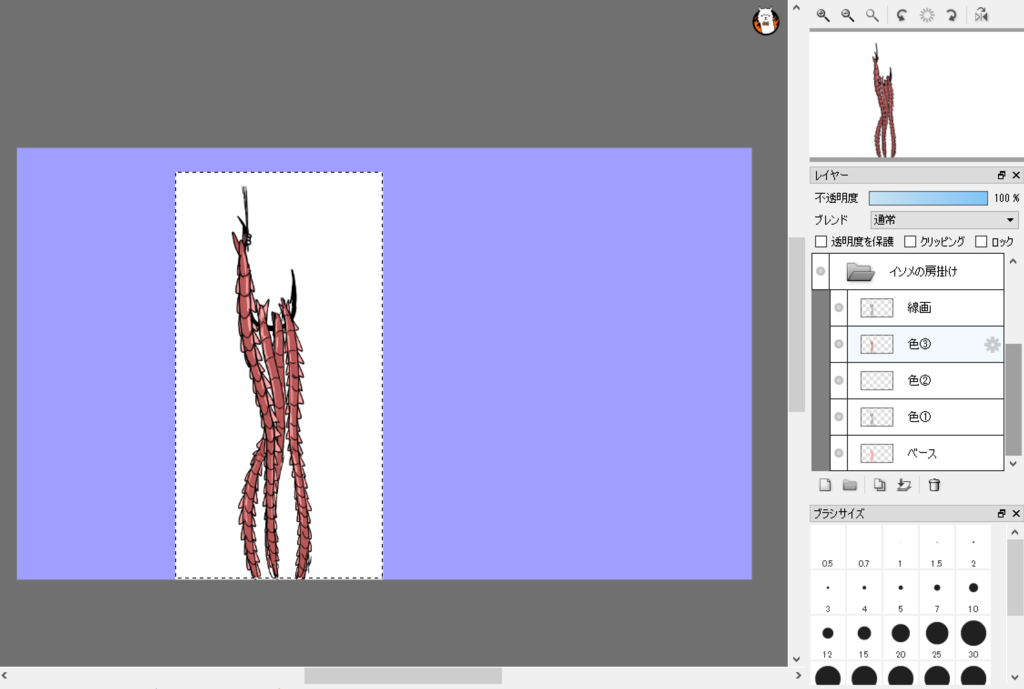Create a new layer with the blank page icon
Image resolution: width=1024 pixels, height=689 pixels.
[x=825, y=485]
